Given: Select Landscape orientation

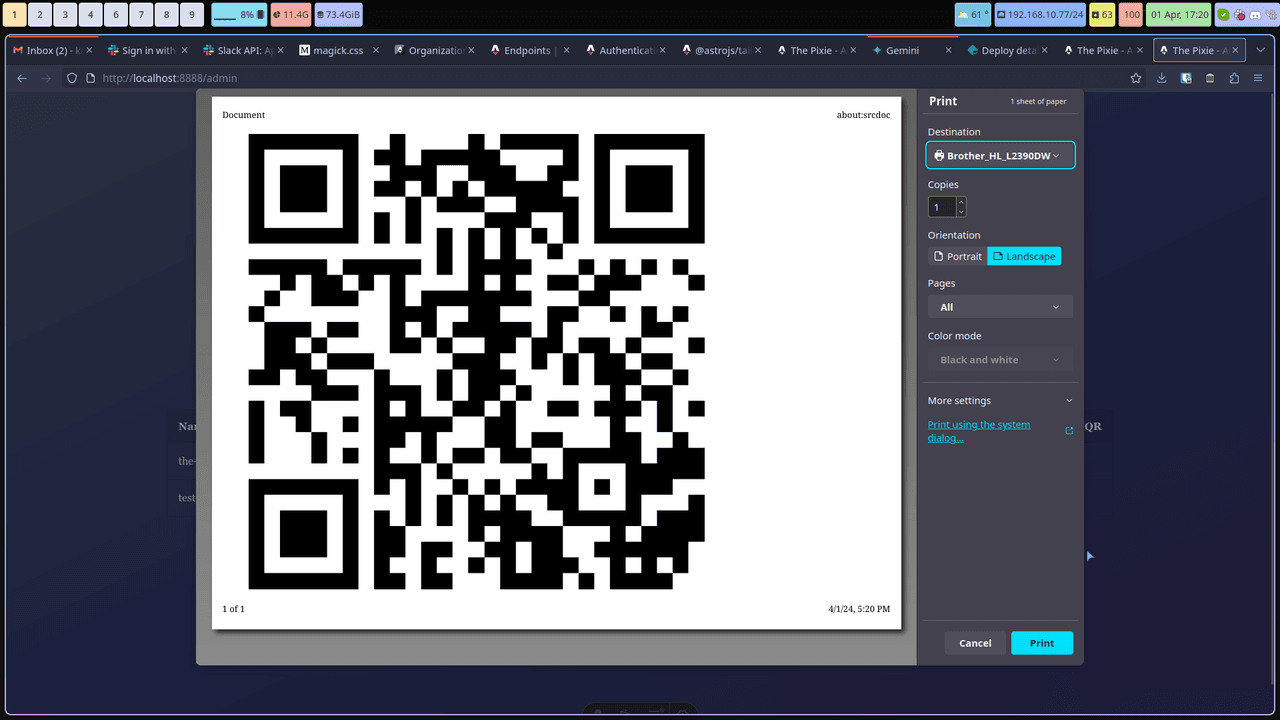Looking at the screenshot, I should coord(1023,257).
